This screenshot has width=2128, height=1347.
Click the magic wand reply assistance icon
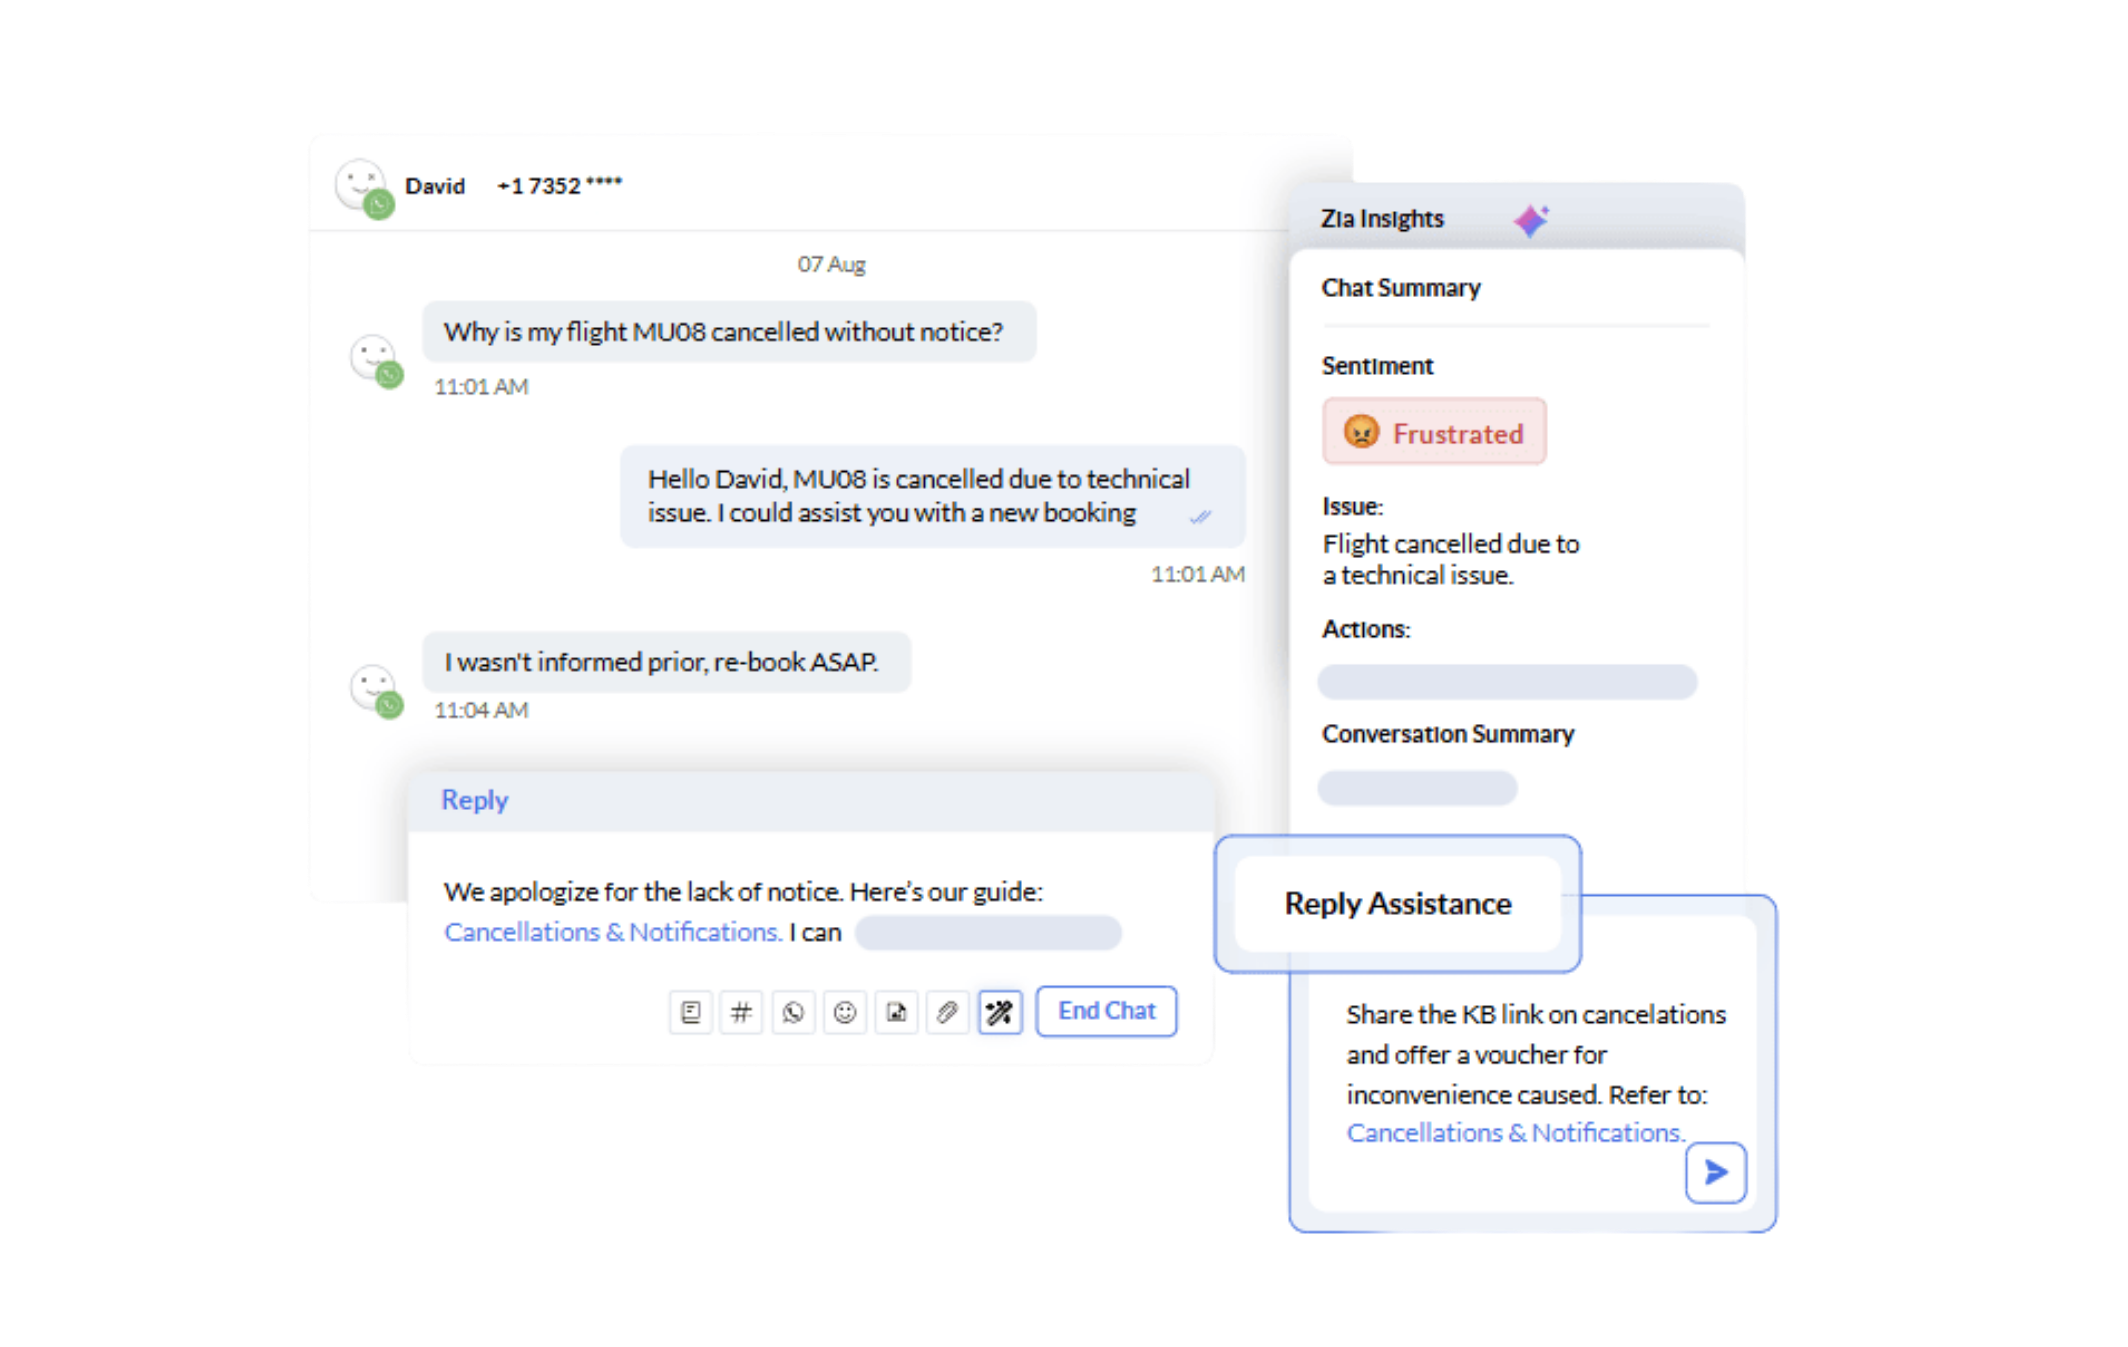pos(999,1012)
